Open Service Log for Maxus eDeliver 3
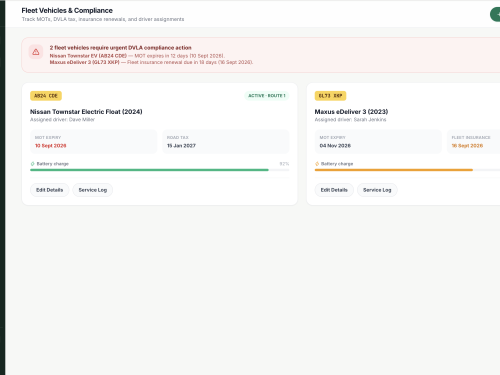Image resolution: width=500 pixels, height=375 pixels. point(377,190)
